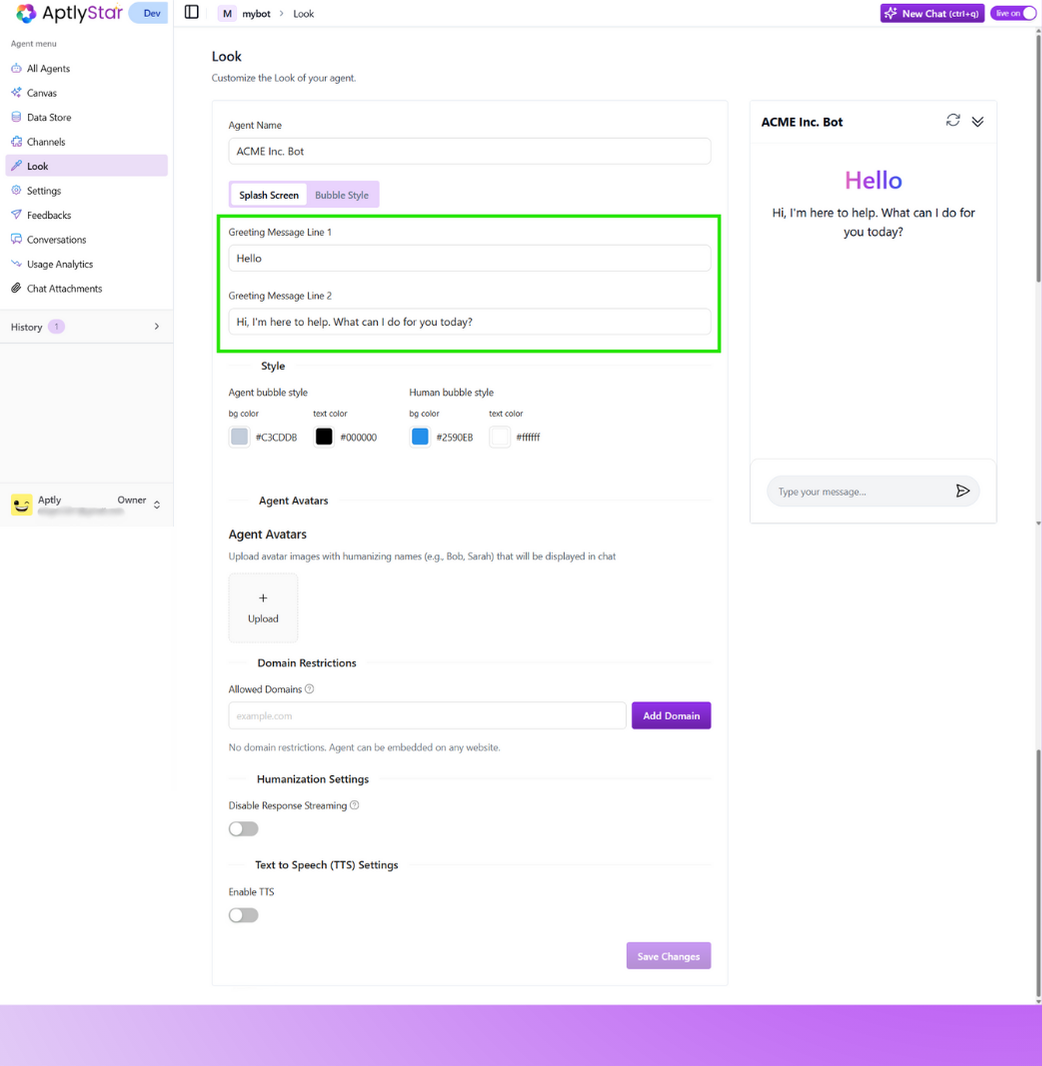This screenshot has height=1066, width=1042.
Task: Collapse the chat preview with the double chevron
Action: 978,121
